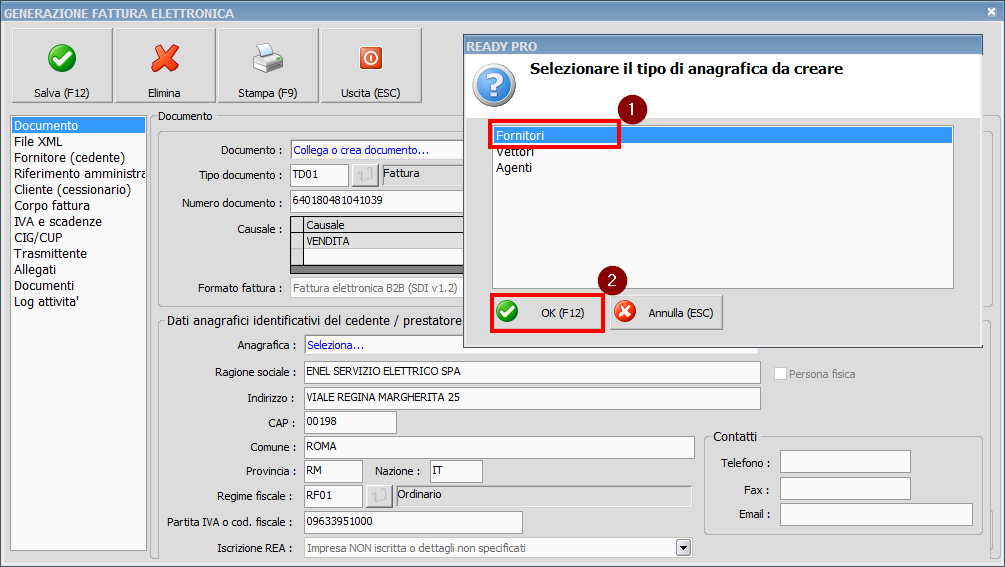Click lookup icon beside Tipo documento TD01
The image size is (1005, 567).
(x=365, y=175)
